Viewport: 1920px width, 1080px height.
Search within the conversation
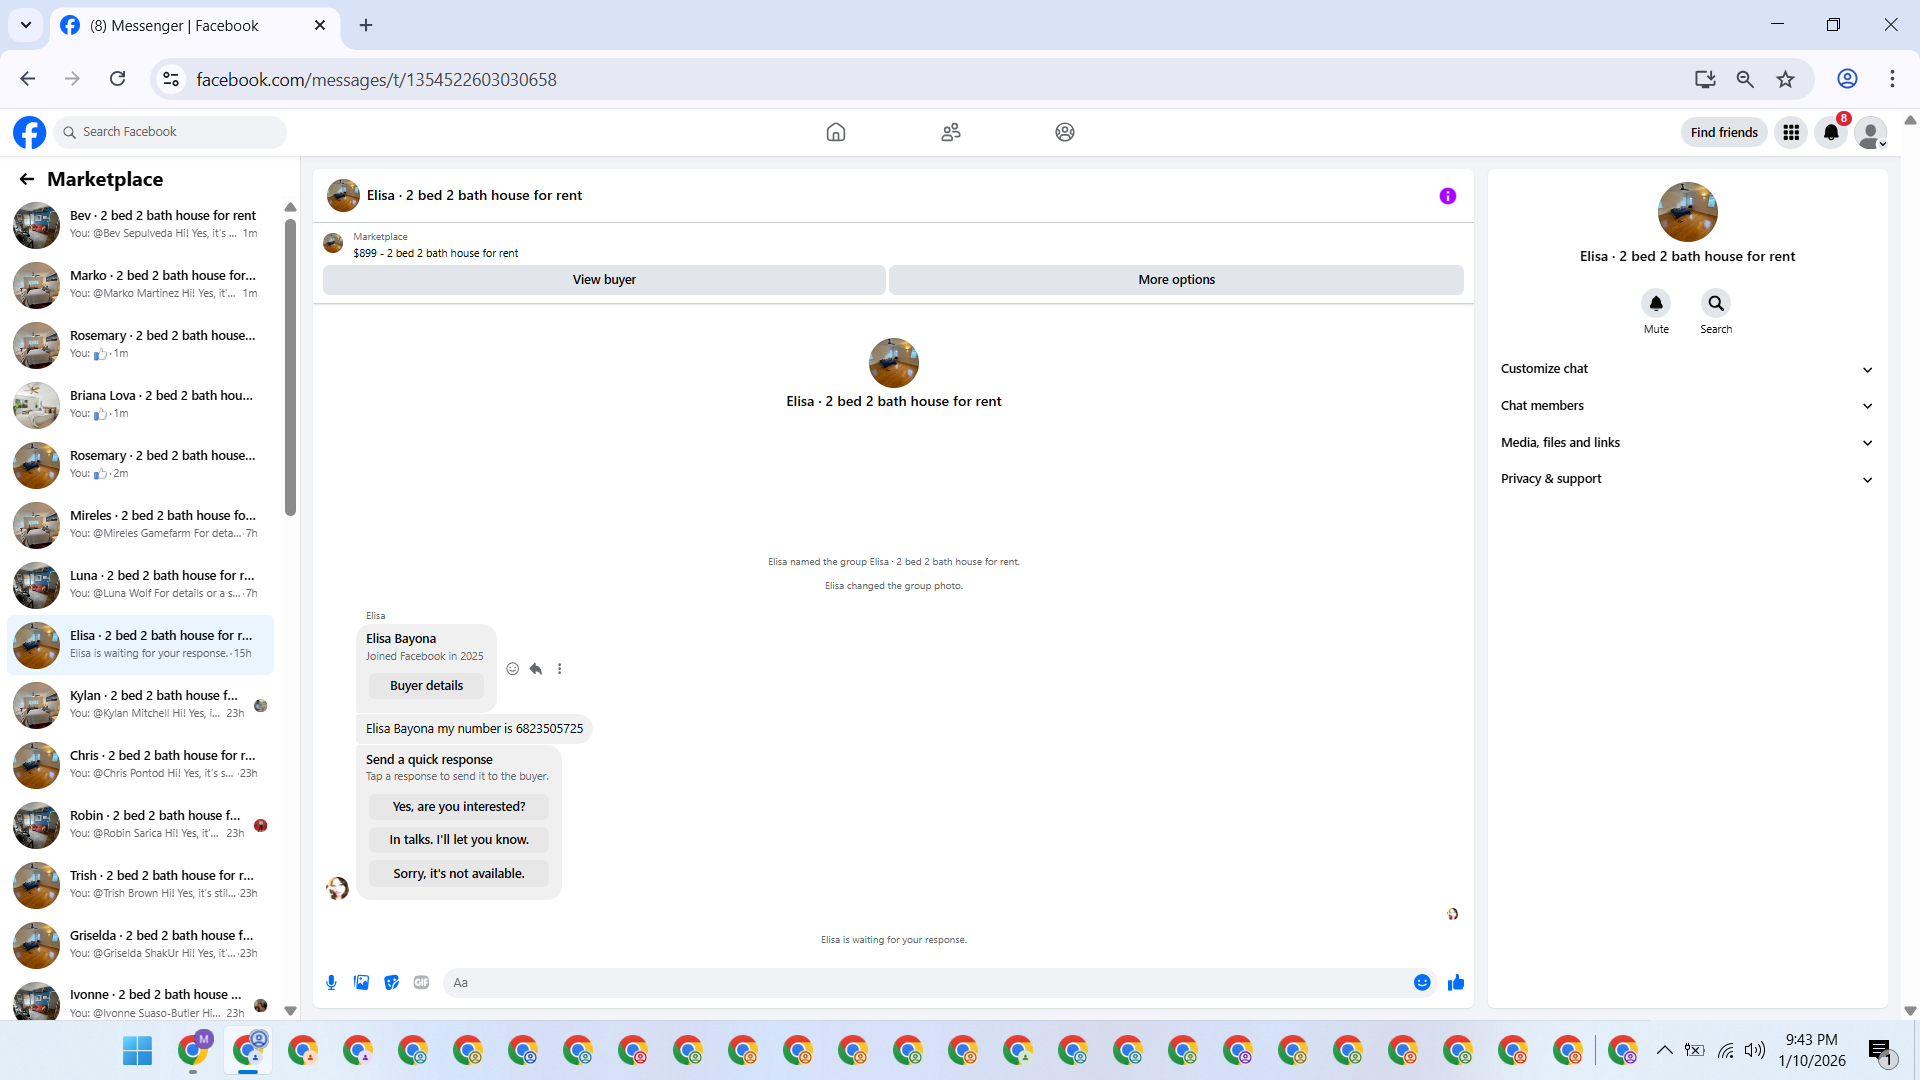coord(1716,304)
